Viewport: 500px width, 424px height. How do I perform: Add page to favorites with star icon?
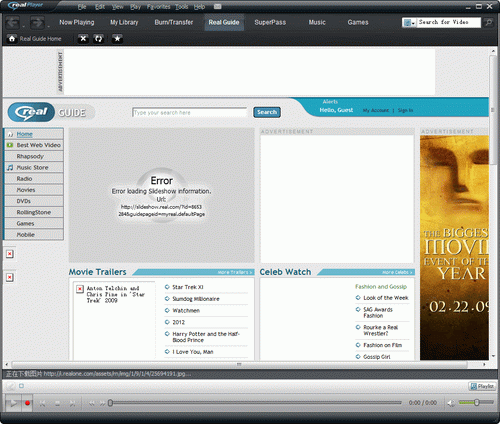117,39
